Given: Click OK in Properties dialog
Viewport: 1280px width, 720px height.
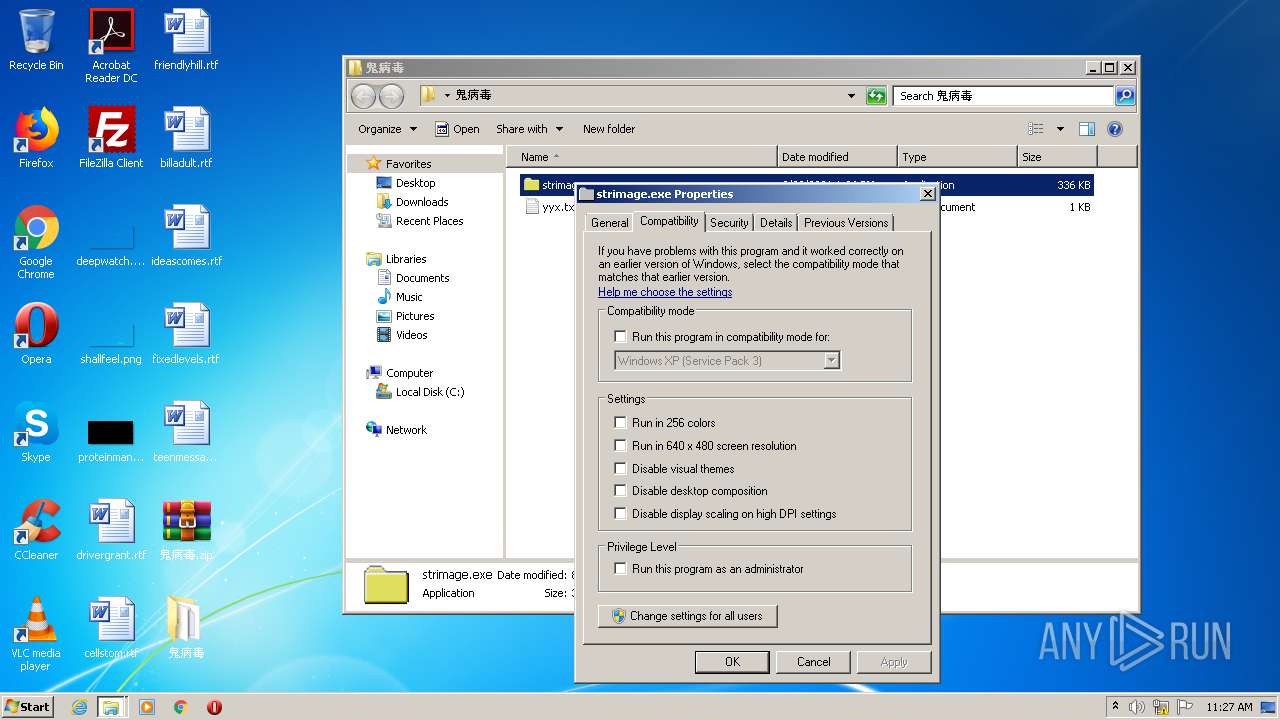Looking at the screenshot, I should click(x=732, y=662).
